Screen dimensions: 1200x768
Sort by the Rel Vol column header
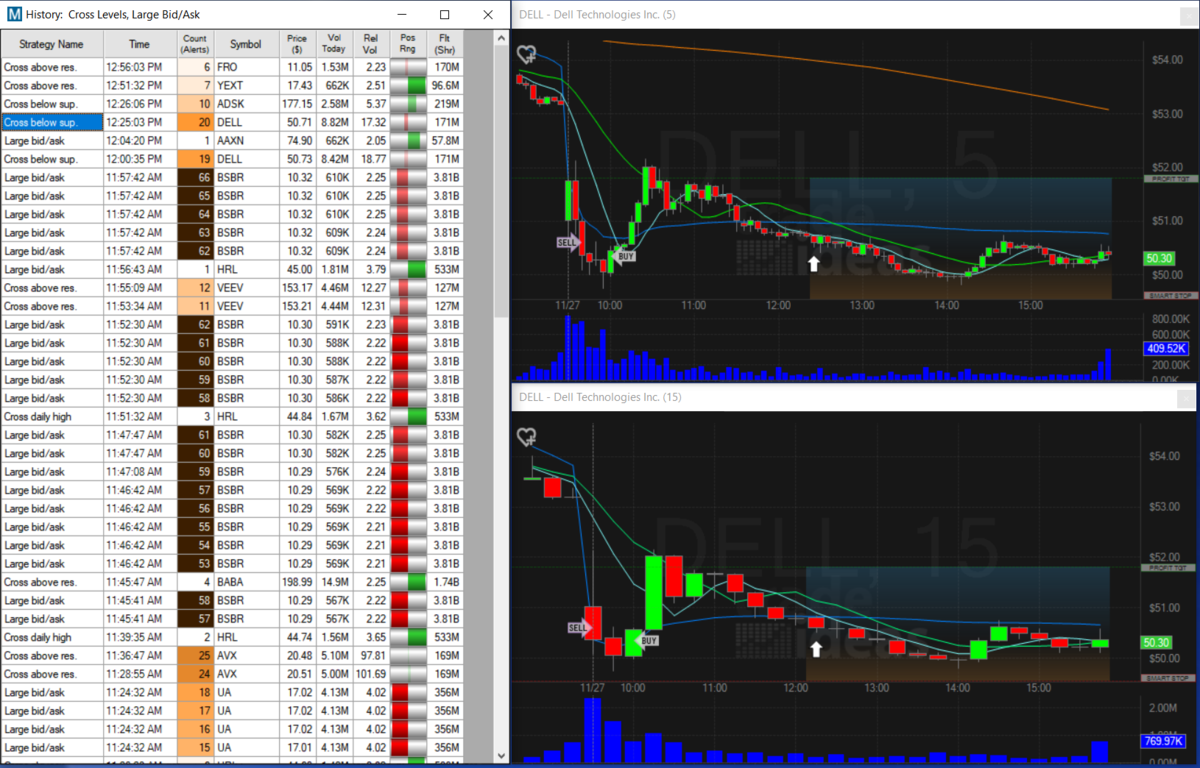click(x=372, y=44)
